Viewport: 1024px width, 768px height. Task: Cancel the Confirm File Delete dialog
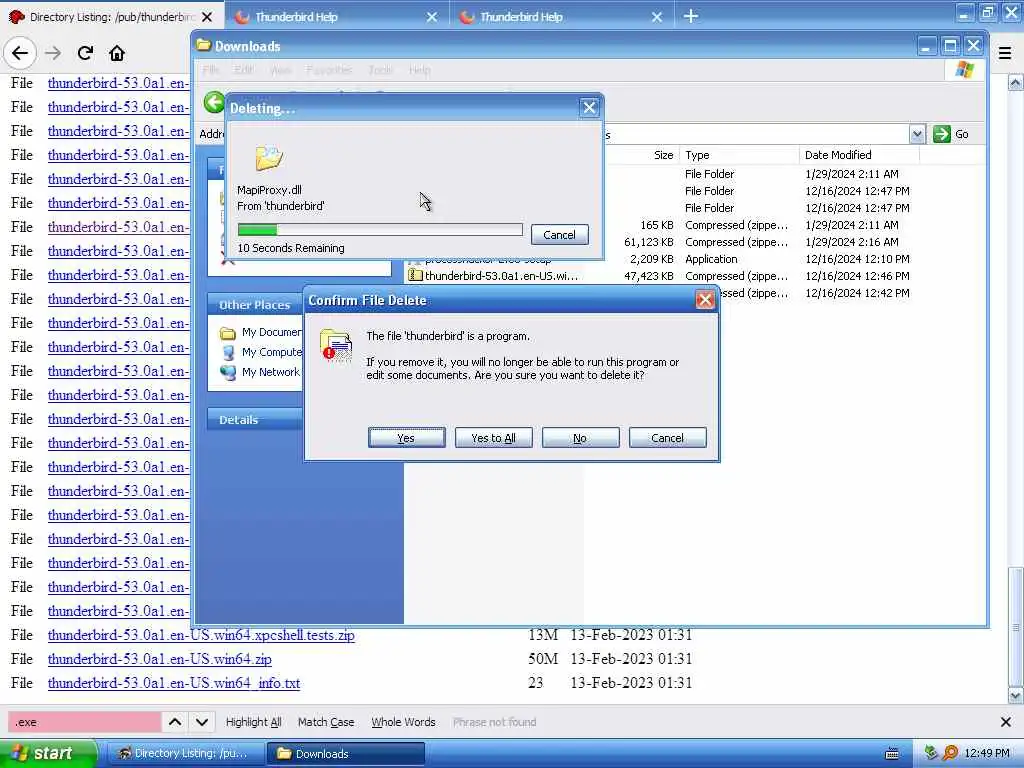coord(667,438)
